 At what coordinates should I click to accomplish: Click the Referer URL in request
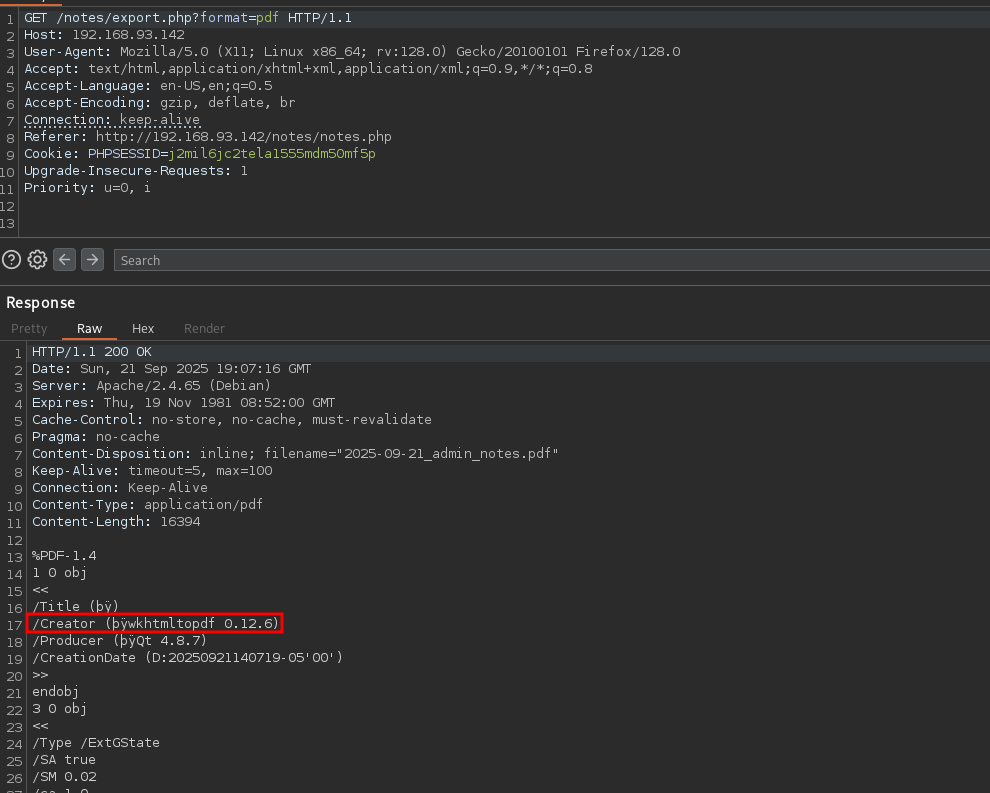tap(243, 137)
